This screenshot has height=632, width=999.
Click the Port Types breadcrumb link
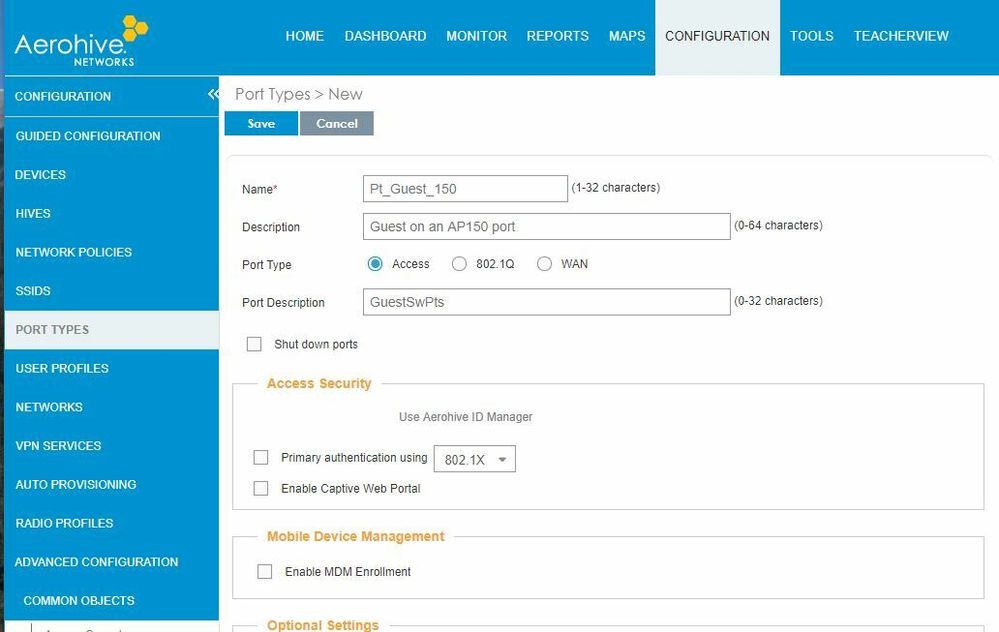tap(273, 94)
